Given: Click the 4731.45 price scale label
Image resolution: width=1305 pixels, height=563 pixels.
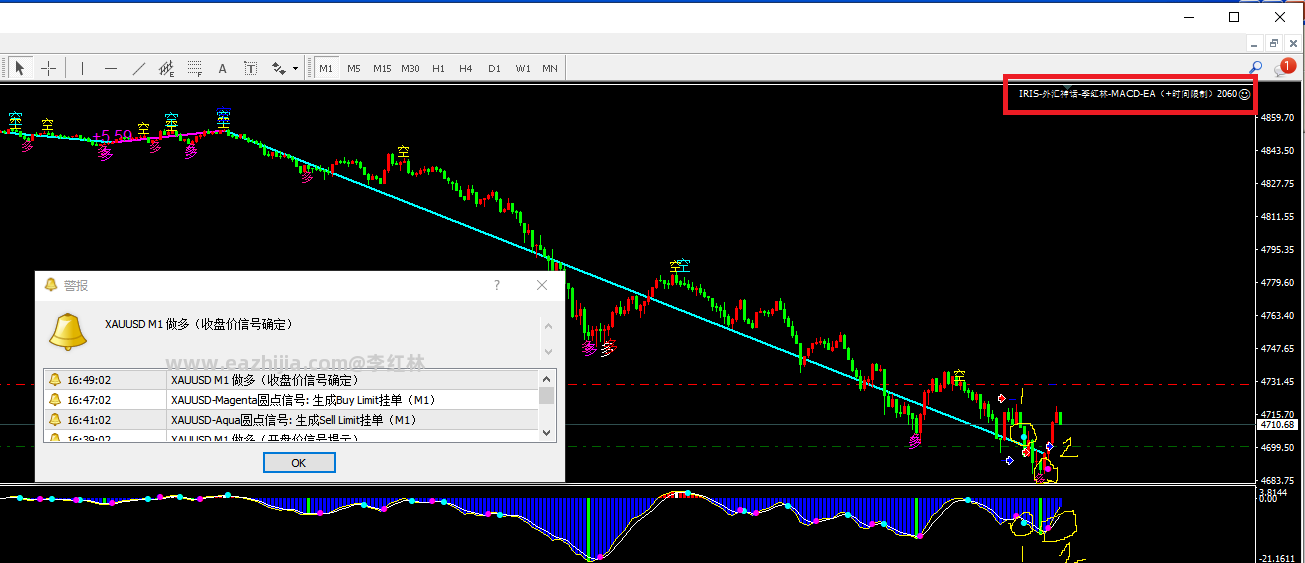Looking at the screenshot, I should (x=1277, y=381).
